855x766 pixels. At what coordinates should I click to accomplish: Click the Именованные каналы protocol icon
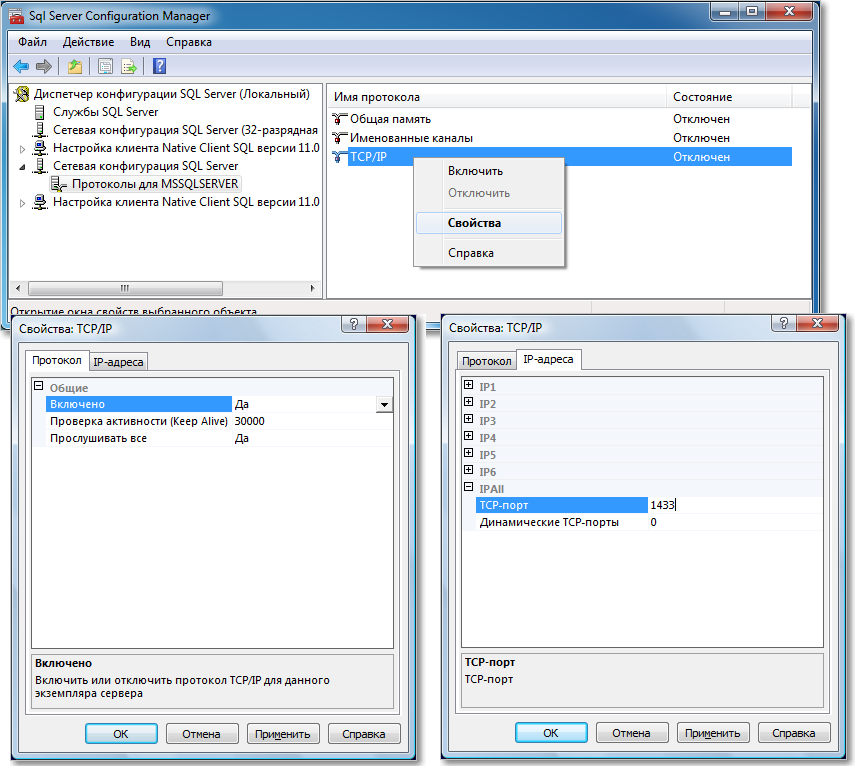[x=339, y=138]
